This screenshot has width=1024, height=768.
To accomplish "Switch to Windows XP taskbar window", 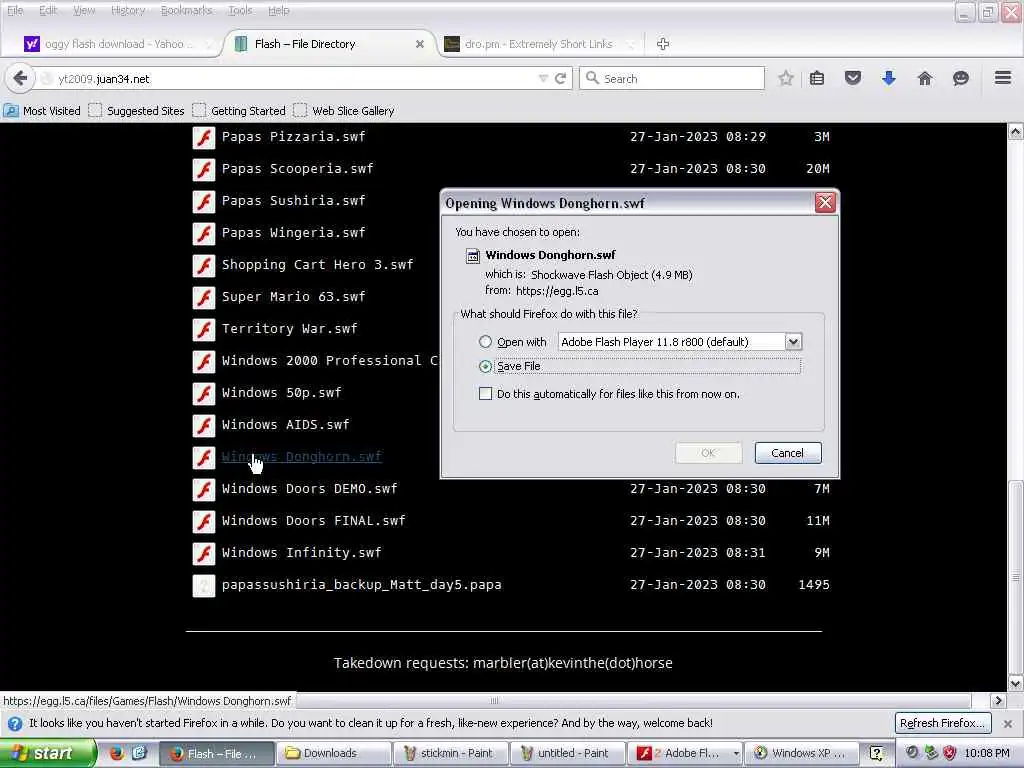I will click(799, 753).
